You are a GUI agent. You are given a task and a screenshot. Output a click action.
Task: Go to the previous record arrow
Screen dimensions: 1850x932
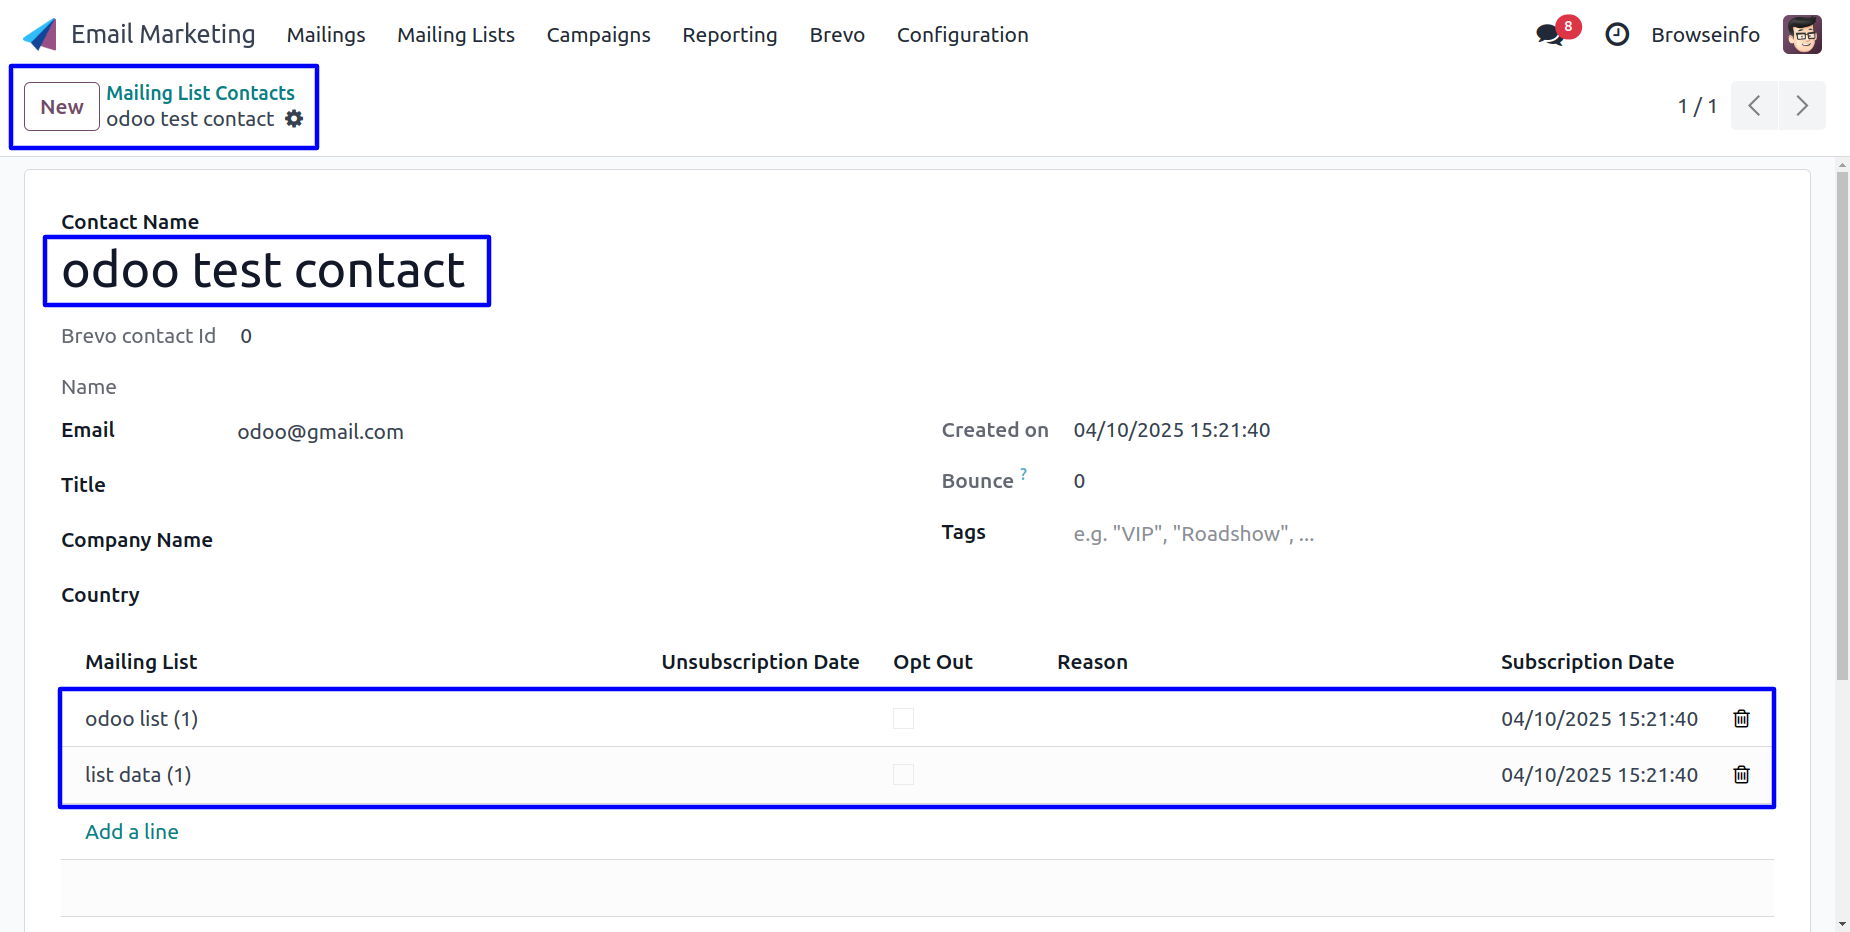[1754, 106]
